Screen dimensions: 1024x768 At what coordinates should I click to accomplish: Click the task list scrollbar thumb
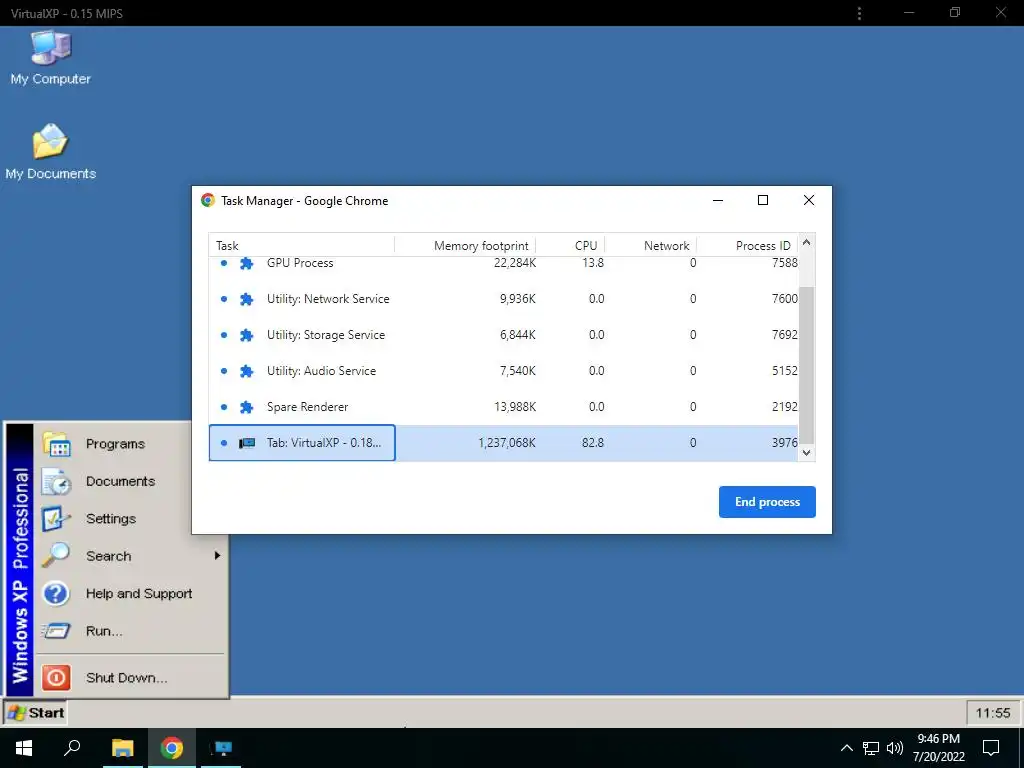pyautogui.click(x=807, y=364)
